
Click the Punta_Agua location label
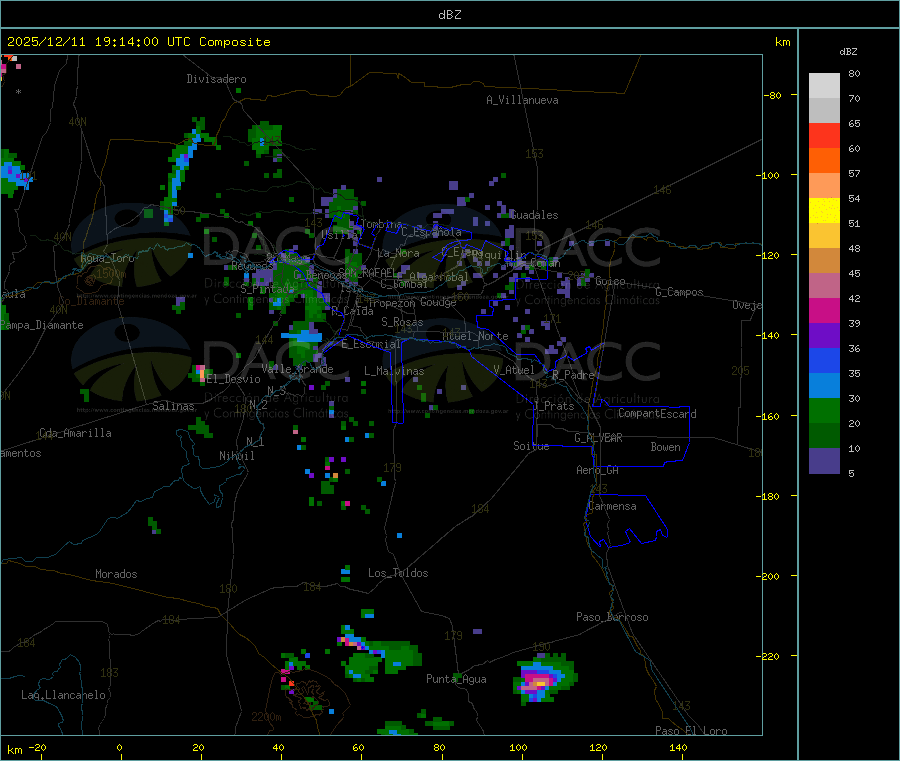point(456,679)
